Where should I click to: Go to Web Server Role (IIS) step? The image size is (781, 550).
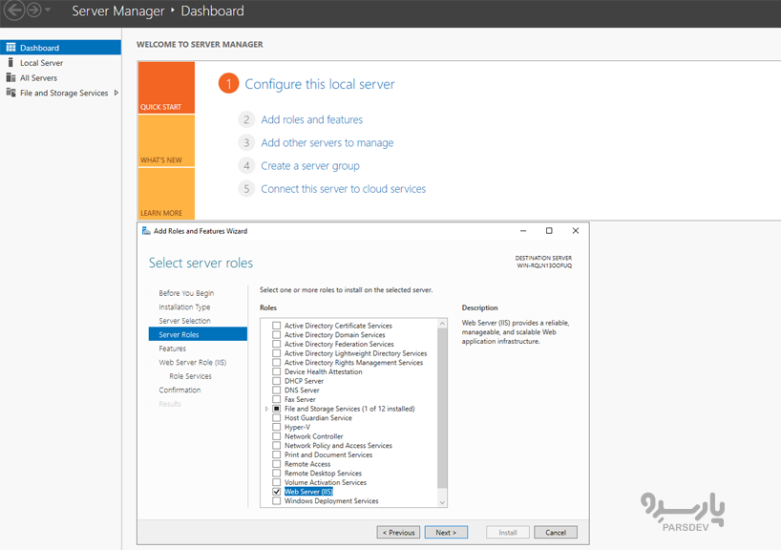192,362
